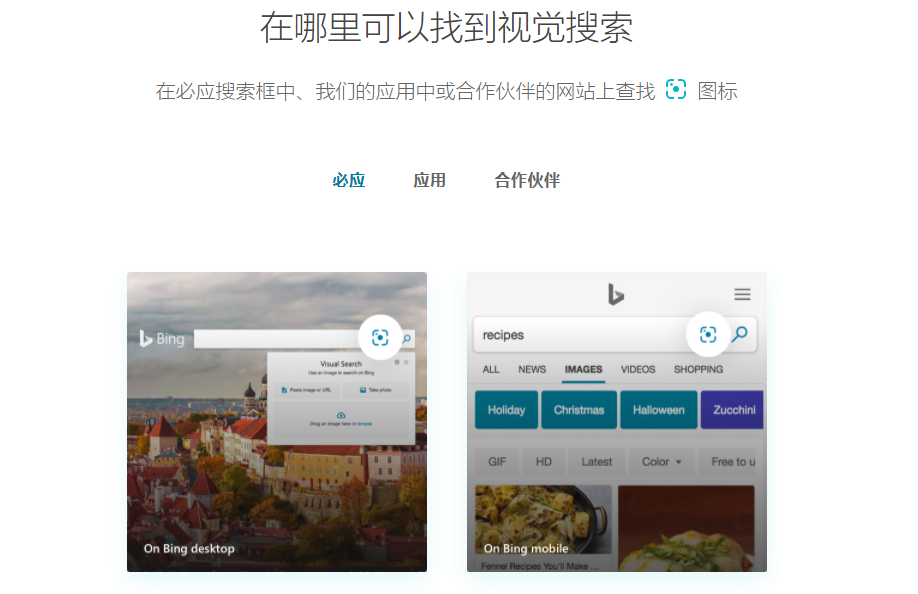Select the VIDEOS tab on mobile
The width and height of the screenshot is (918, 594).
pyautogui.click(x=638, y=369)
